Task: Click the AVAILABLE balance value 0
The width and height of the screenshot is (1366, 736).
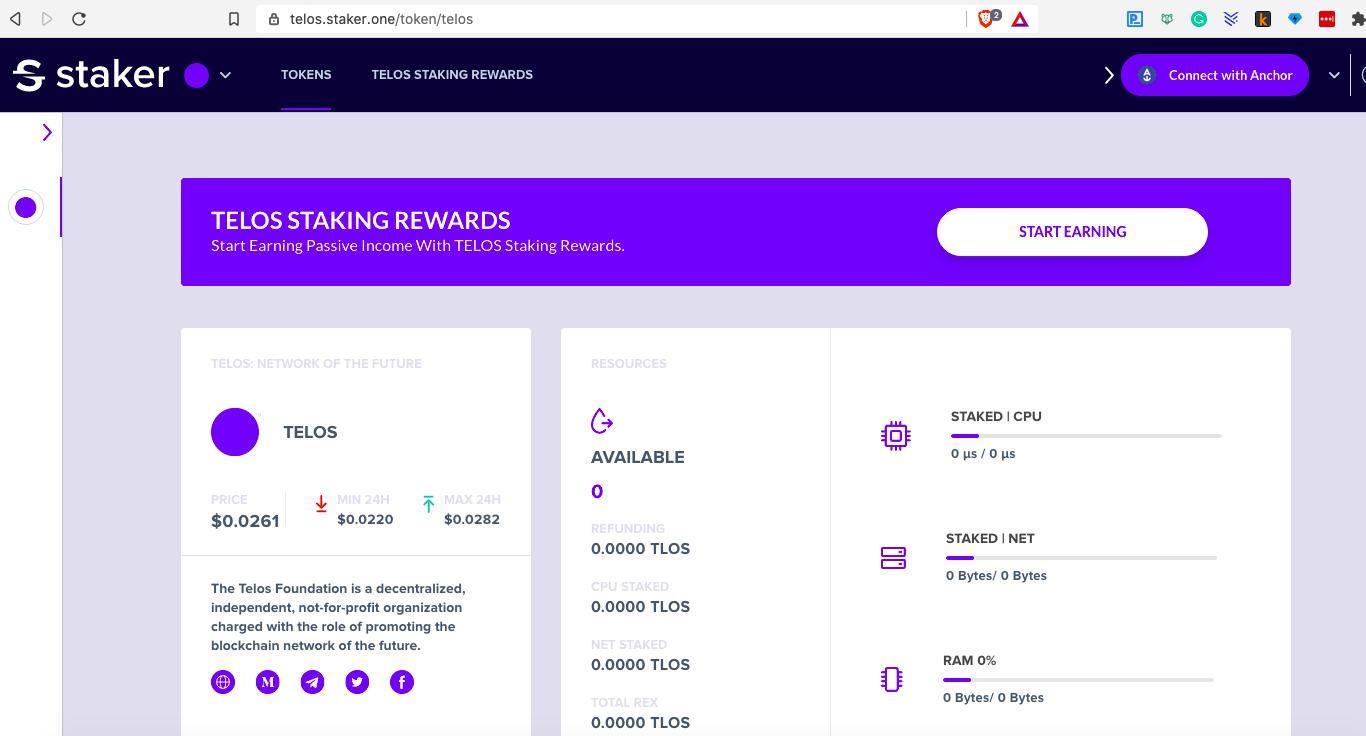Action: coord(597,491)
